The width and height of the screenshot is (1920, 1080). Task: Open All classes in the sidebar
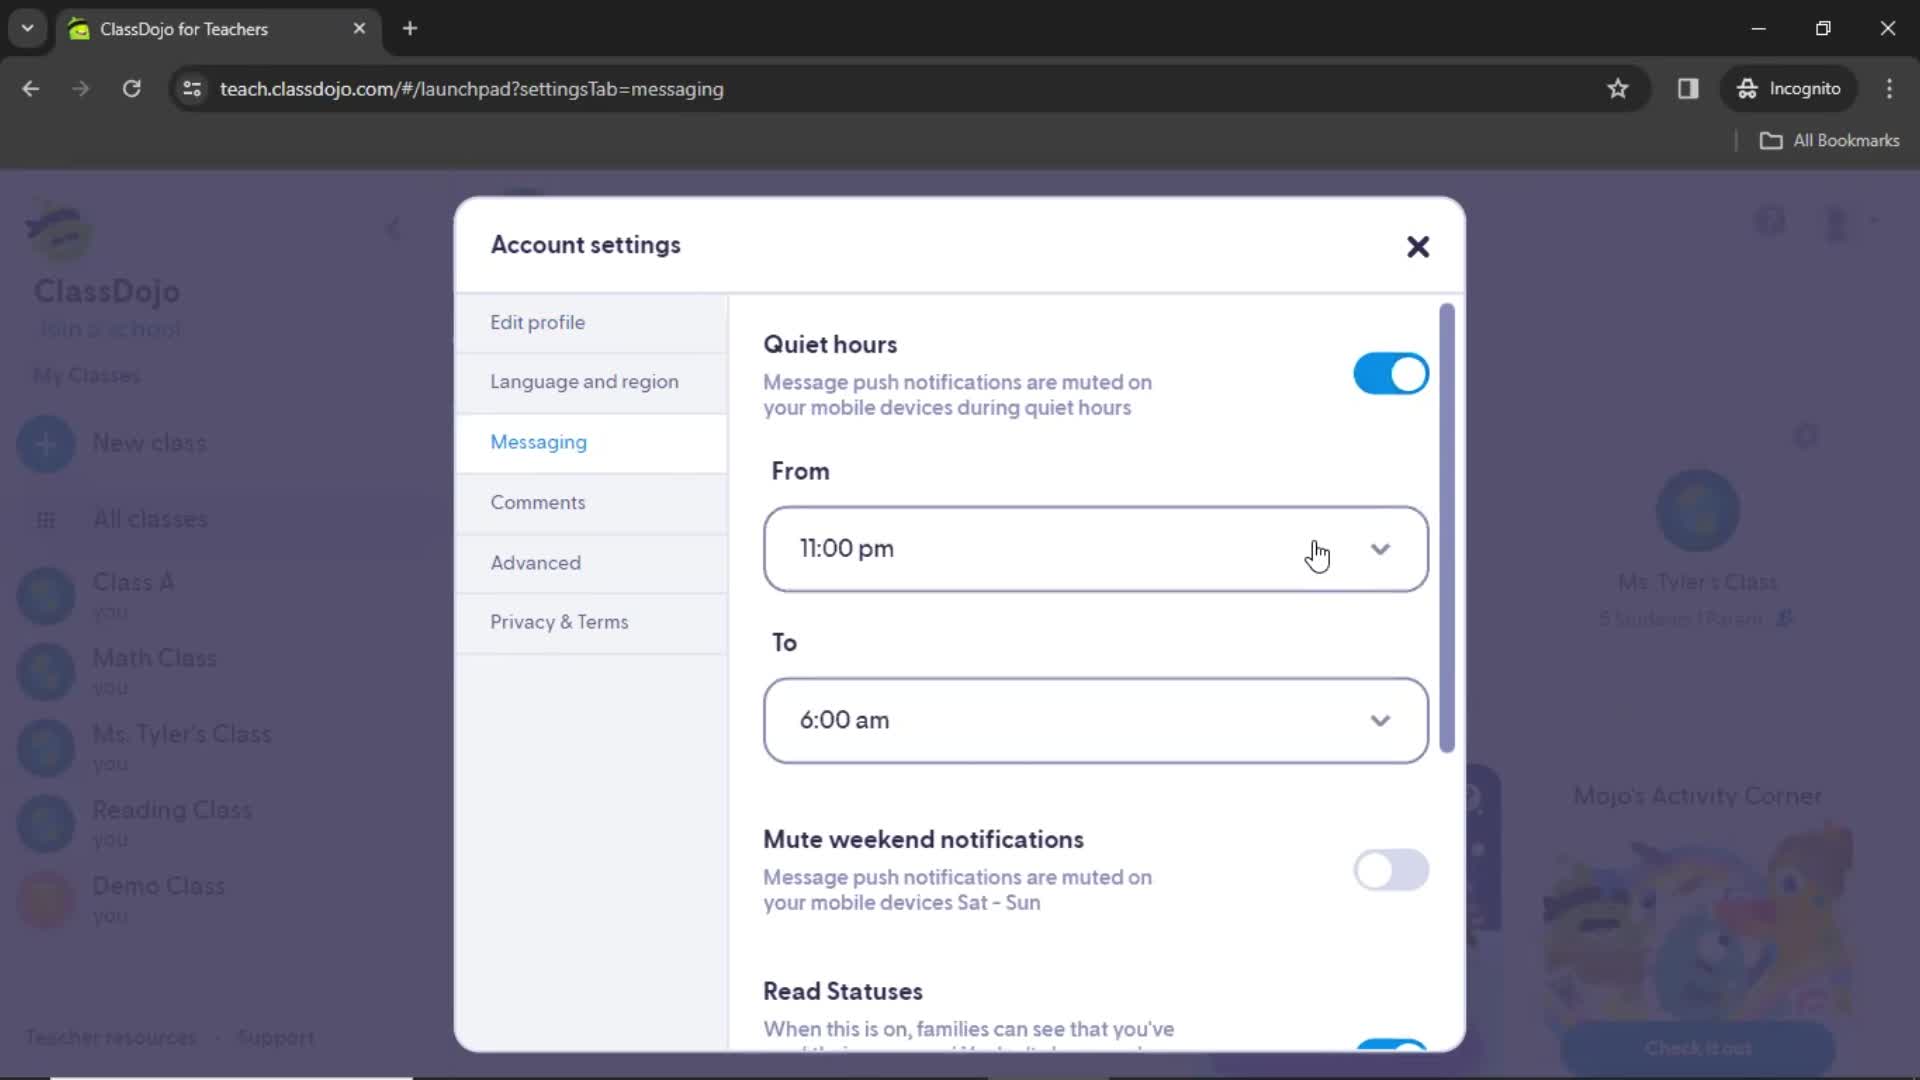coord(150,520)
